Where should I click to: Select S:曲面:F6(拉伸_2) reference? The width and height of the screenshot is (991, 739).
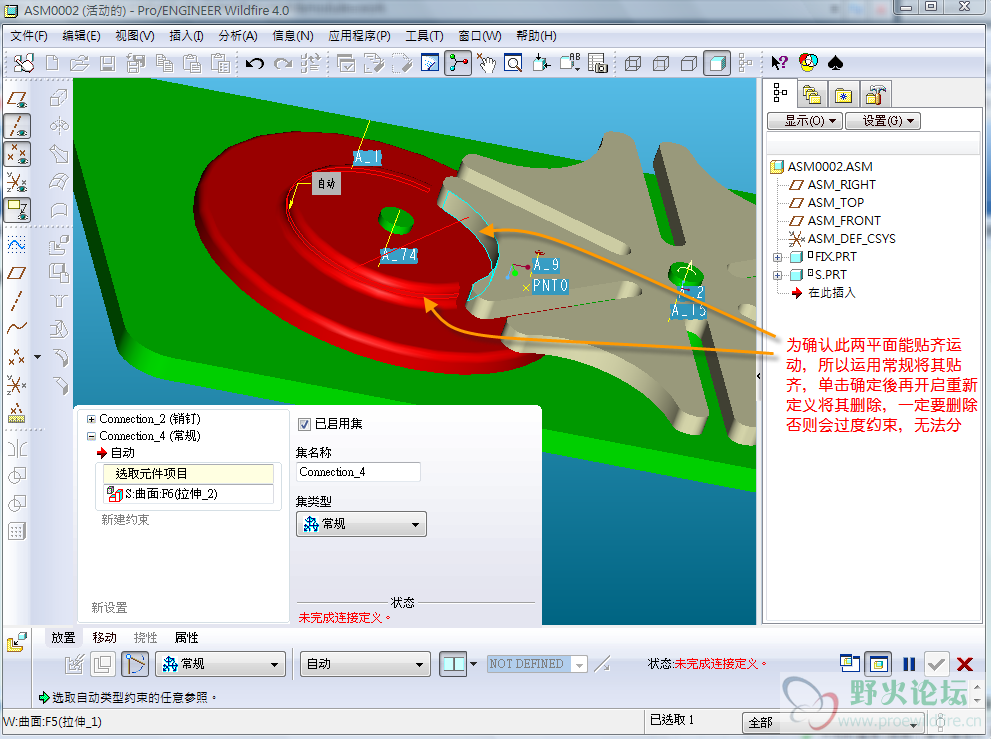[186, 494]
